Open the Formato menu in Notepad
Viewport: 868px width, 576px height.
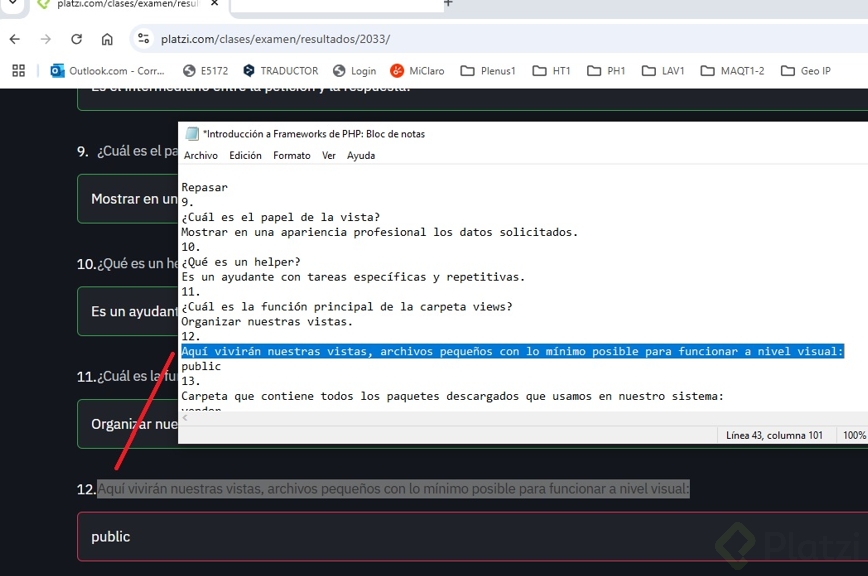(x=292, y=155)
